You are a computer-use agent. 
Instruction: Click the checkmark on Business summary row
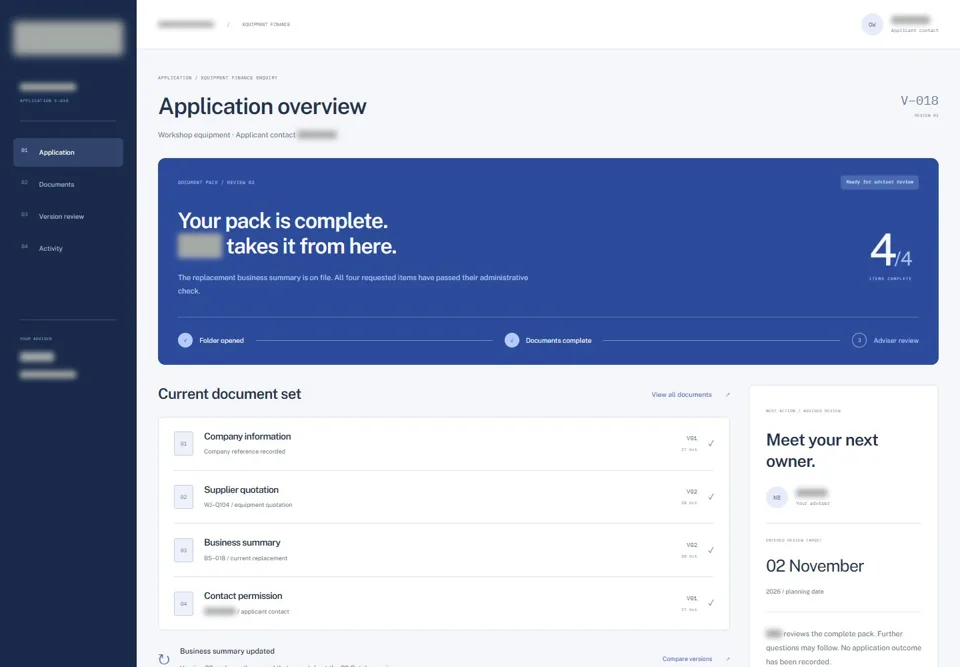711,550
